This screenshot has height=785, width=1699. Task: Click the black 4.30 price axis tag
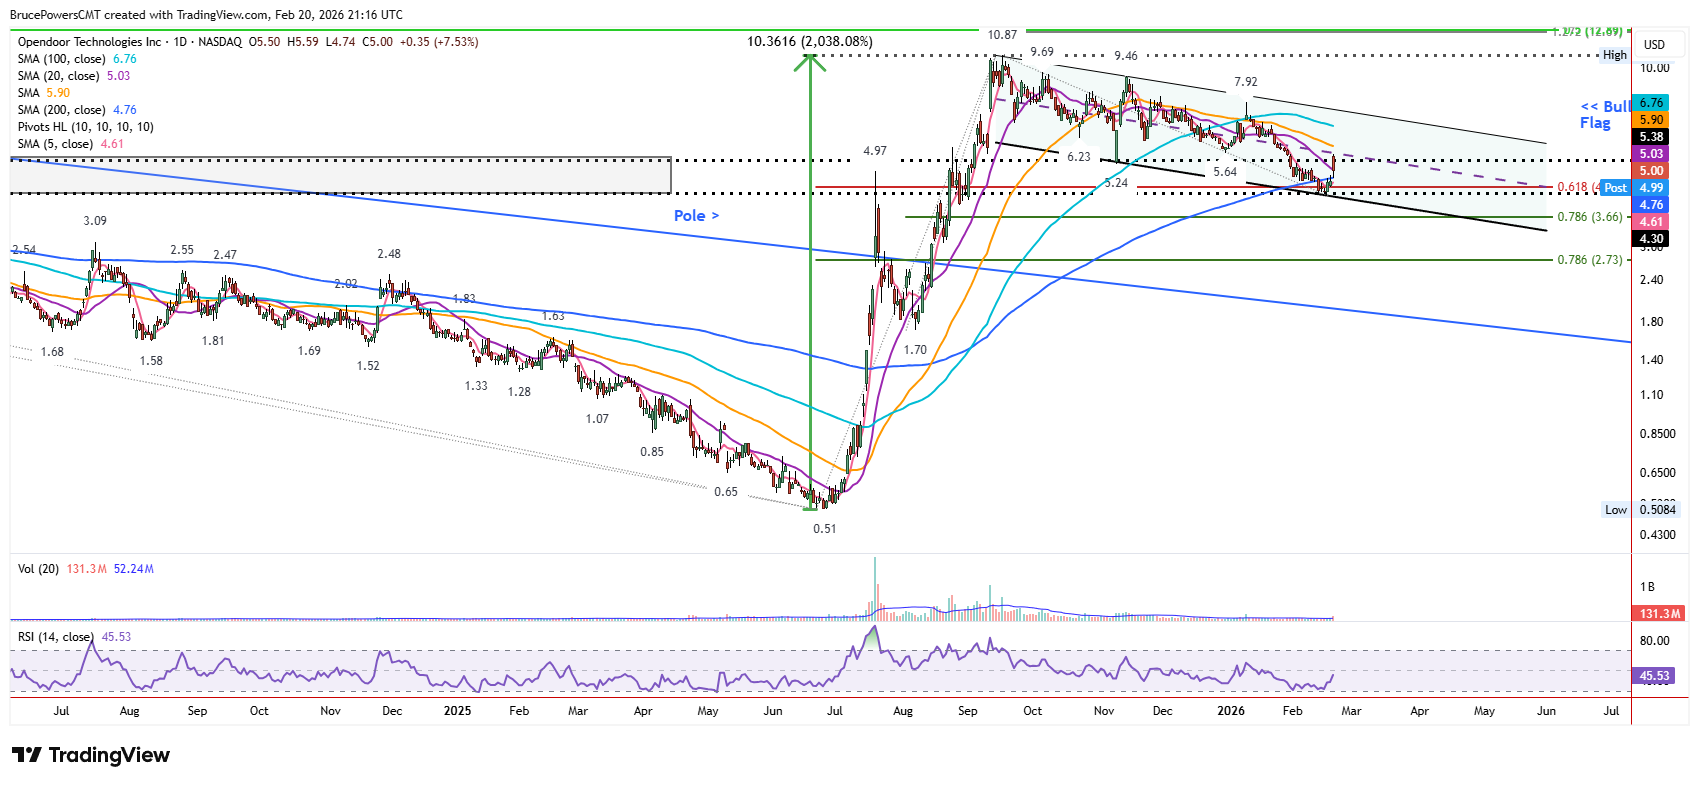[x=1651, y=239]
